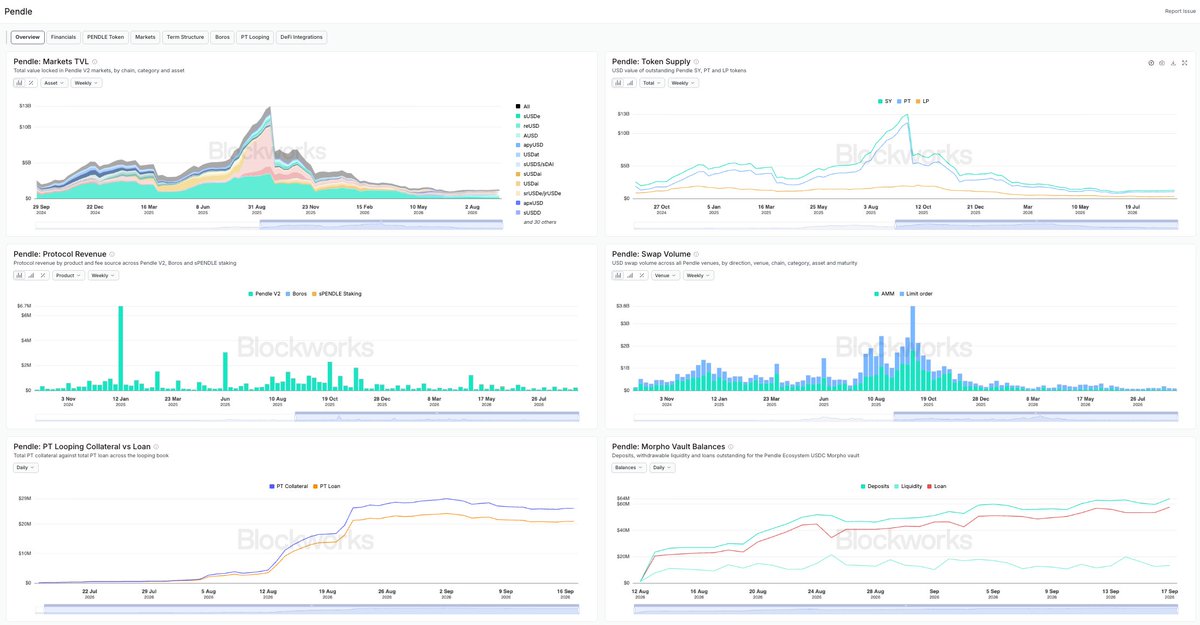Toggle the All series in TVL legend
1200x625 pixels.
tap(523, 105)
